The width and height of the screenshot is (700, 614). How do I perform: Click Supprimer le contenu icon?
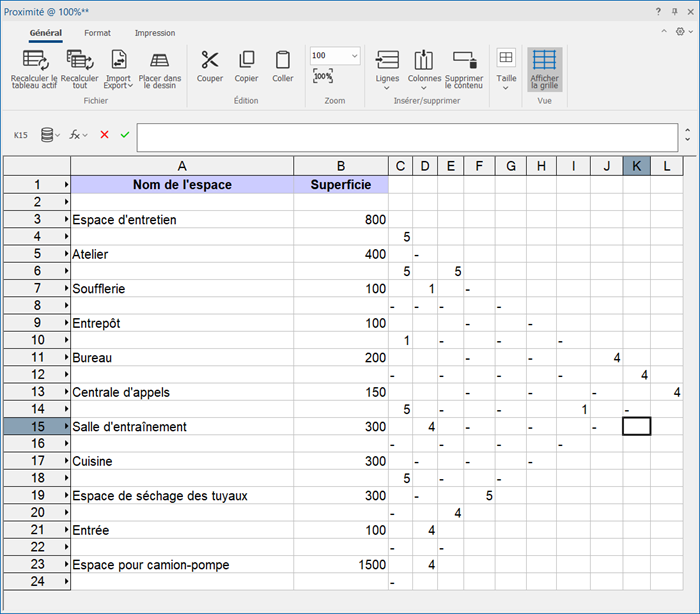pos(464,60)
